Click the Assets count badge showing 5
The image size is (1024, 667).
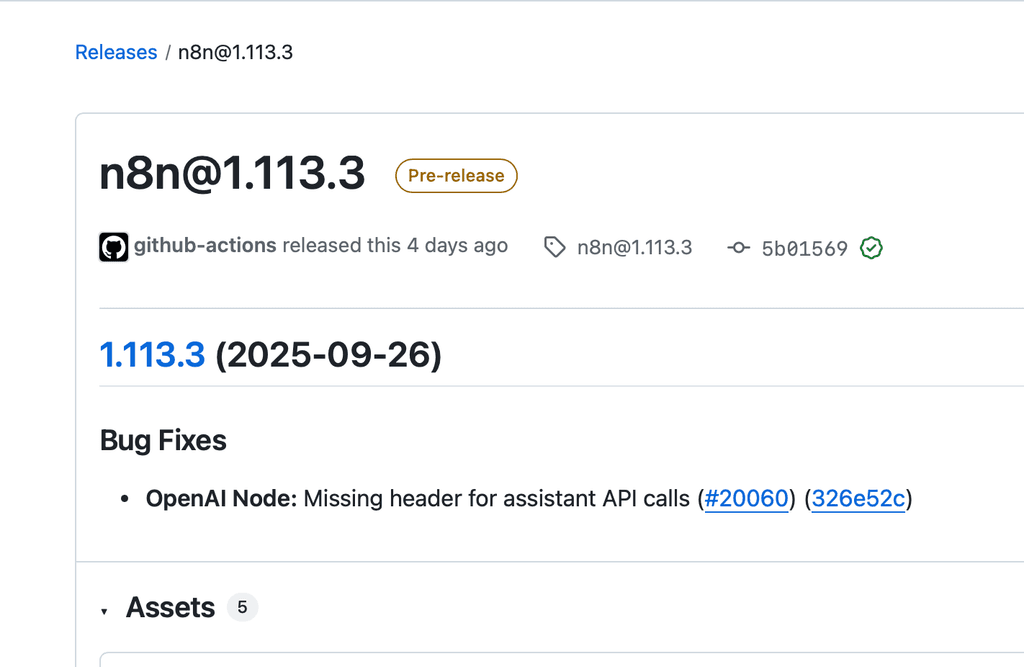242,607
